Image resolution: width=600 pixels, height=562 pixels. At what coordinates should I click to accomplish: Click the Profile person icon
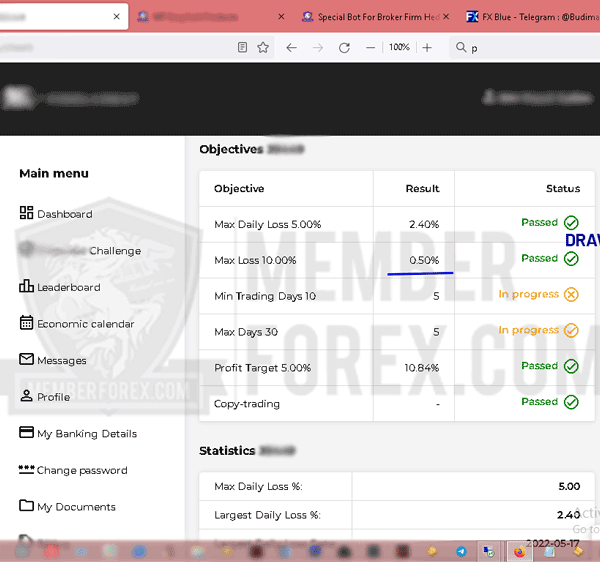(27, 397)
